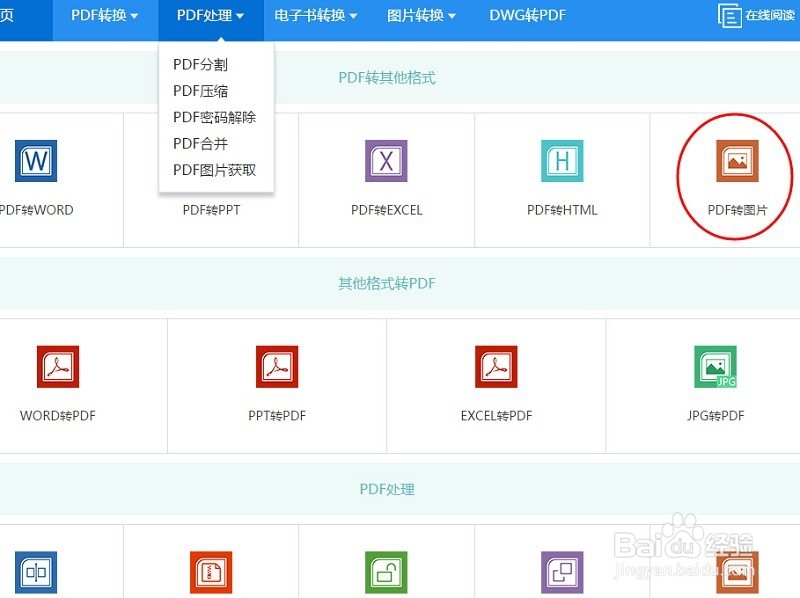800x598 pixels.
Task: Click the PDF转EXCEL label
Action: (x=387, y=210)
